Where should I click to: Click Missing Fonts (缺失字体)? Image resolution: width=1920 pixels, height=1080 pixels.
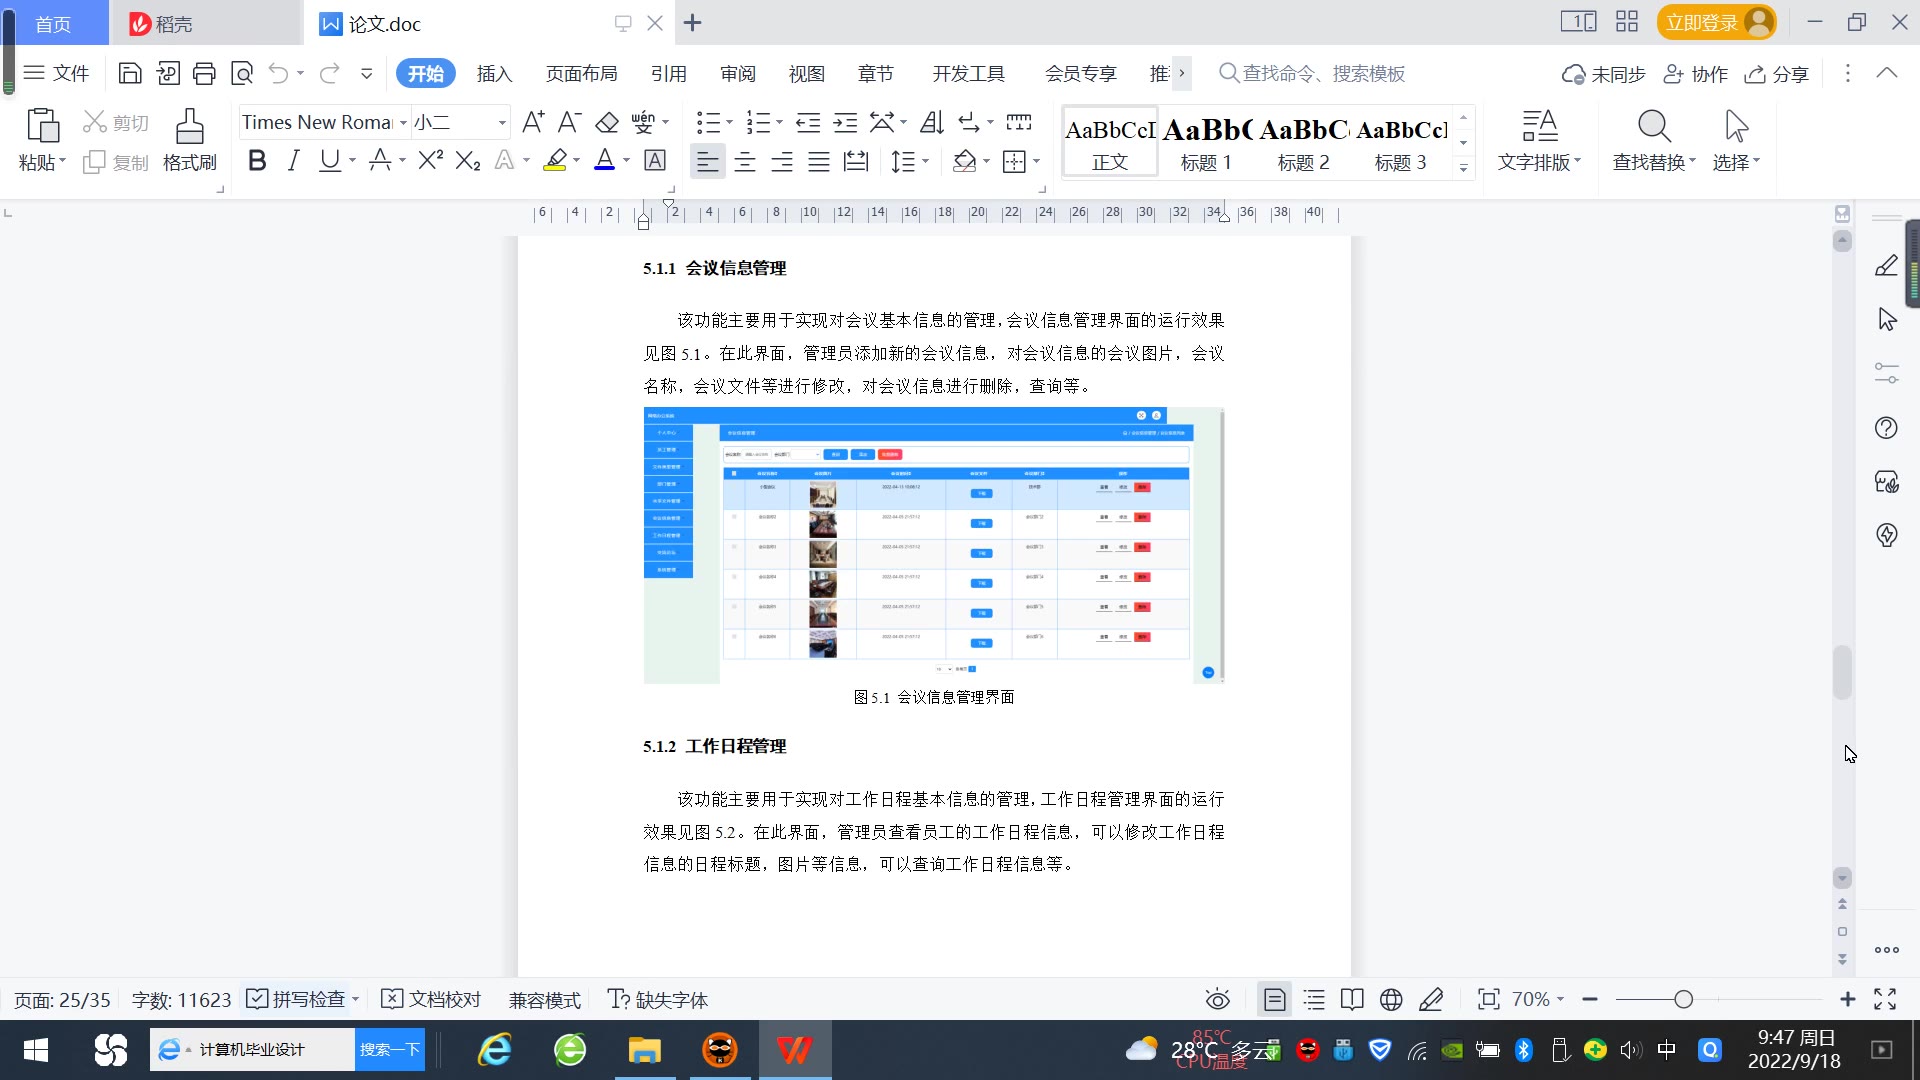[658, 999]
